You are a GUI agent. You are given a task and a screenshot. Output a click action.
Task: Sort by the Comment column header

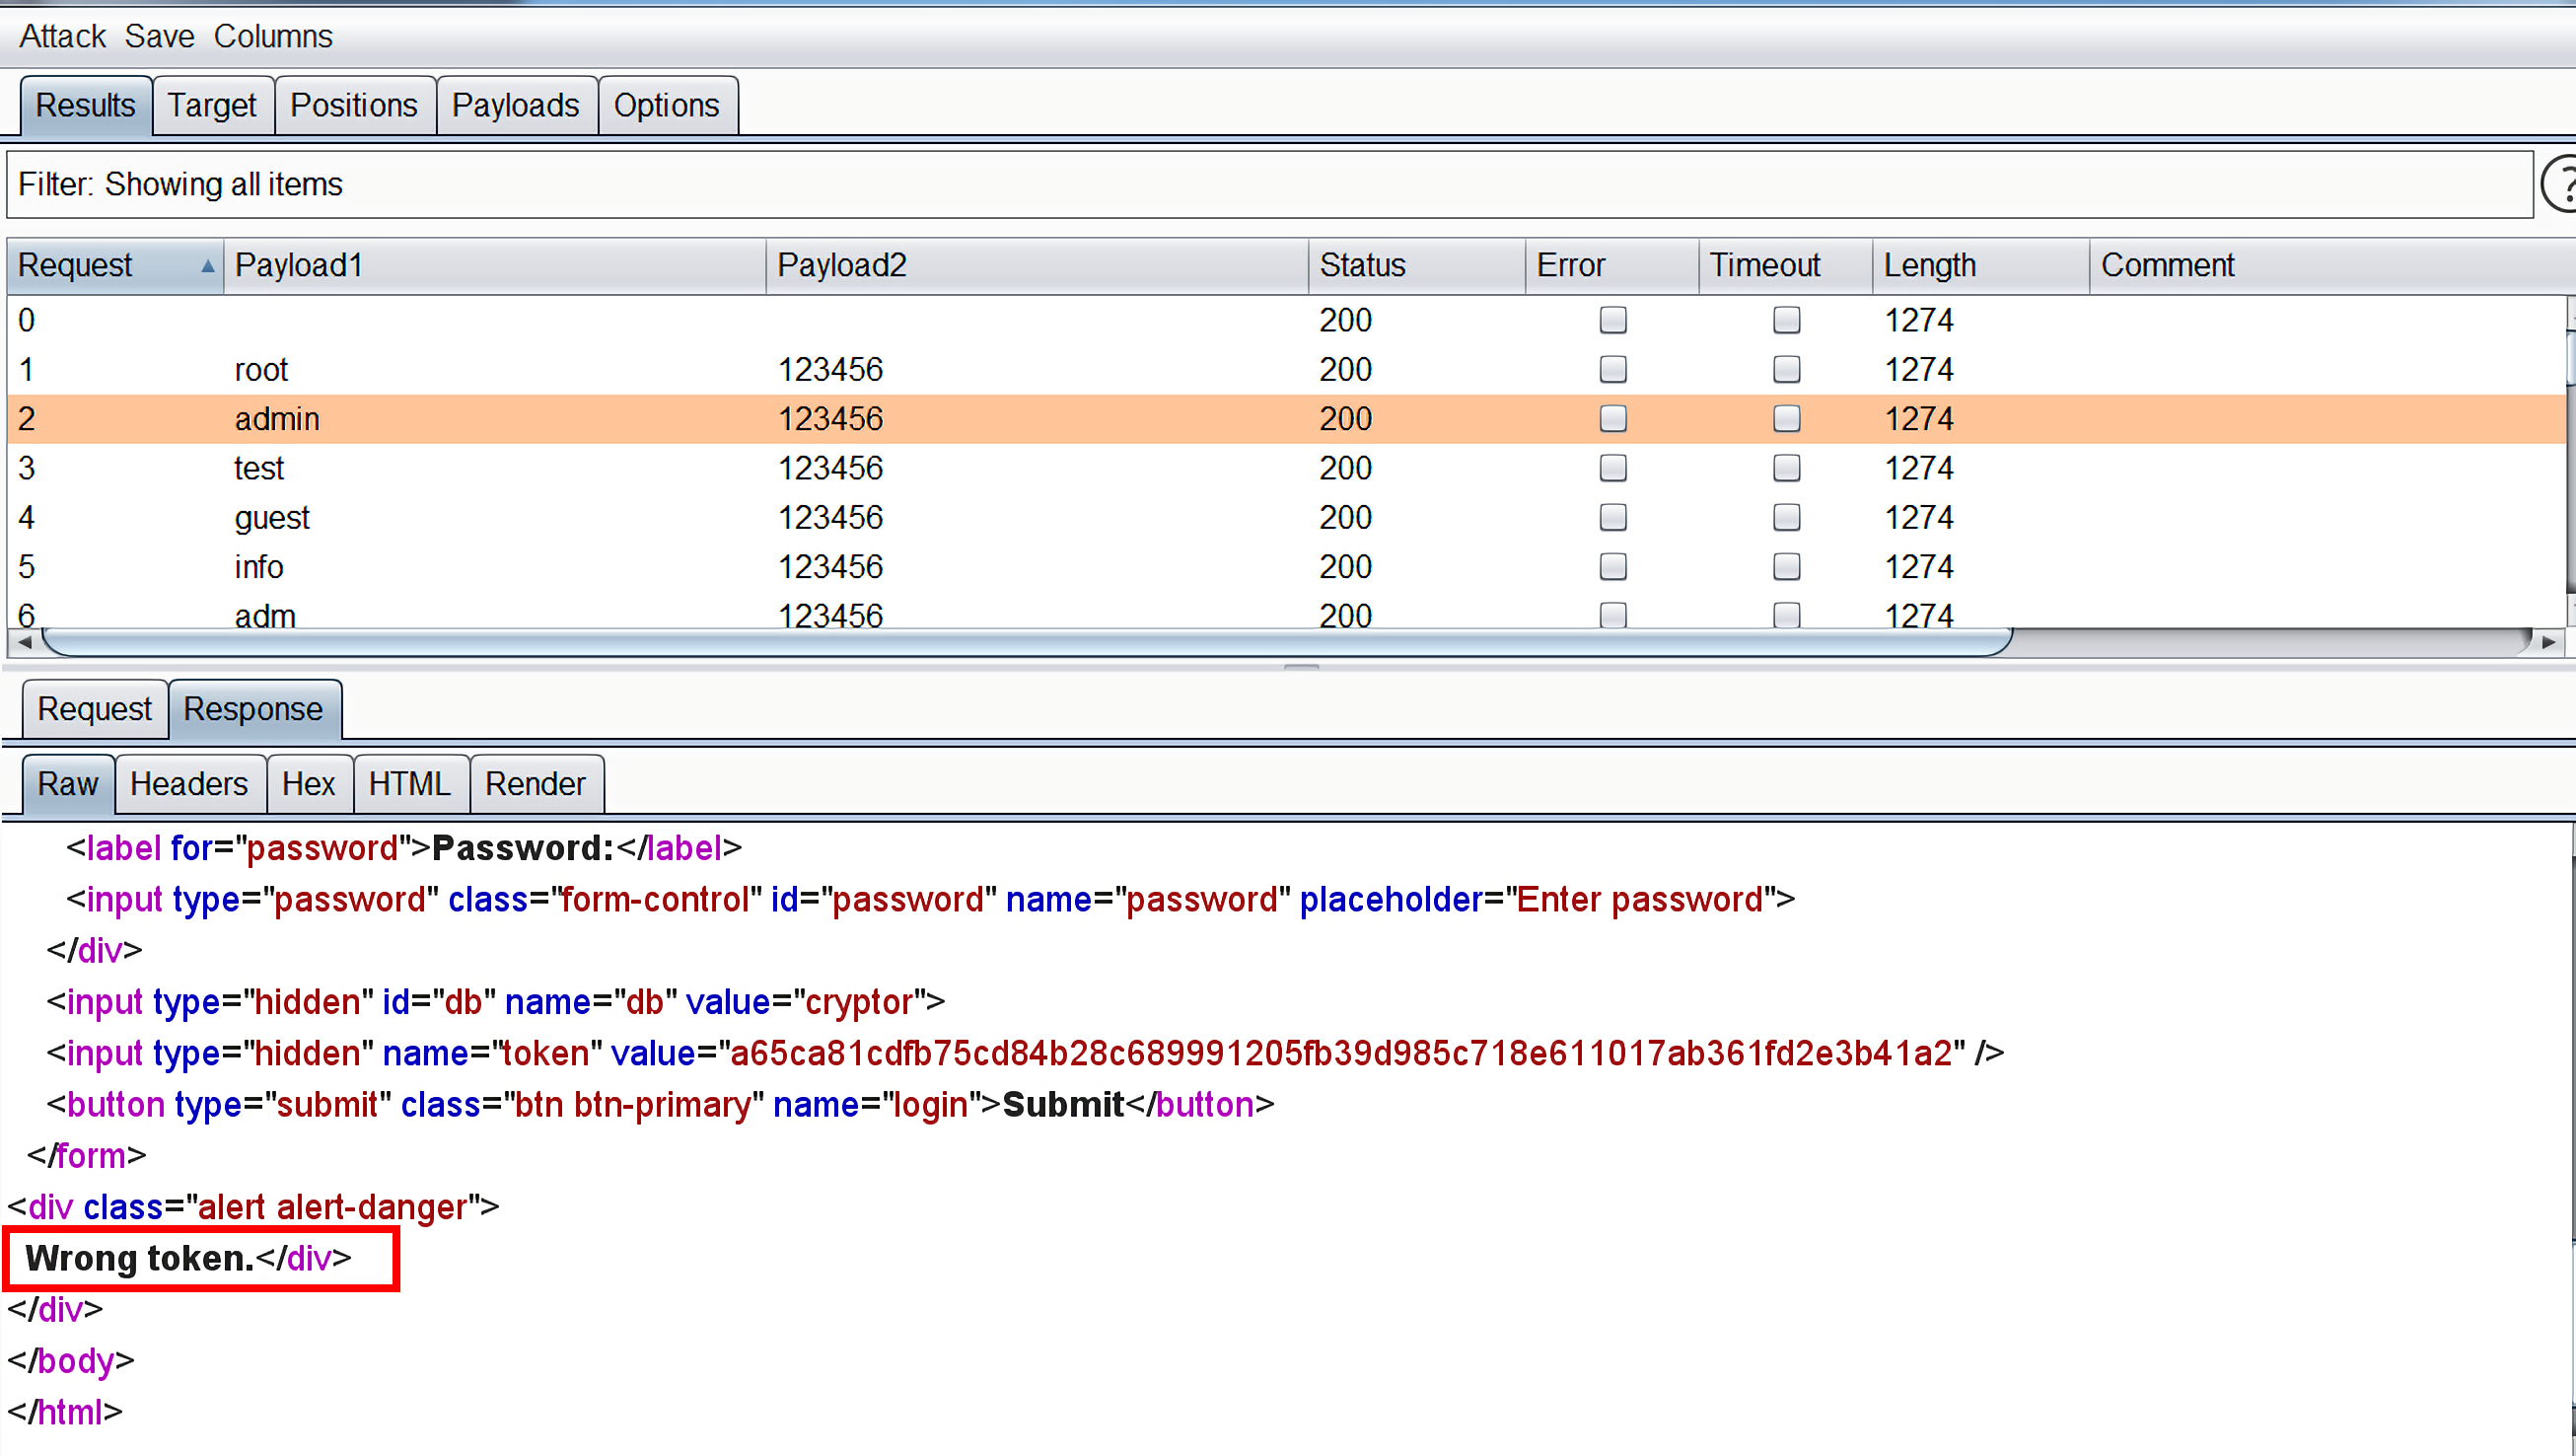(2332, 265)
